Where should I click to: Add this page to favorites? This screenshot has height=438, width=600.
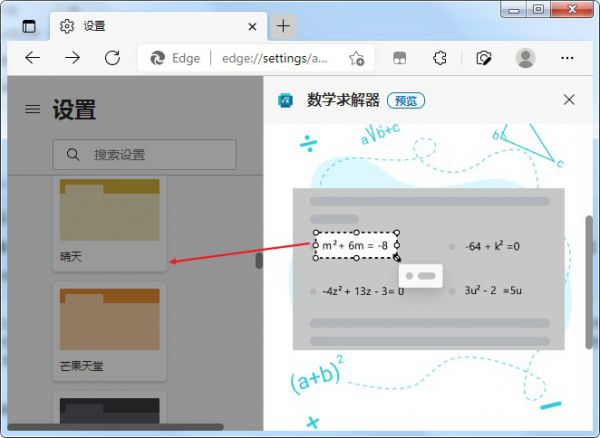pos(356,58)
